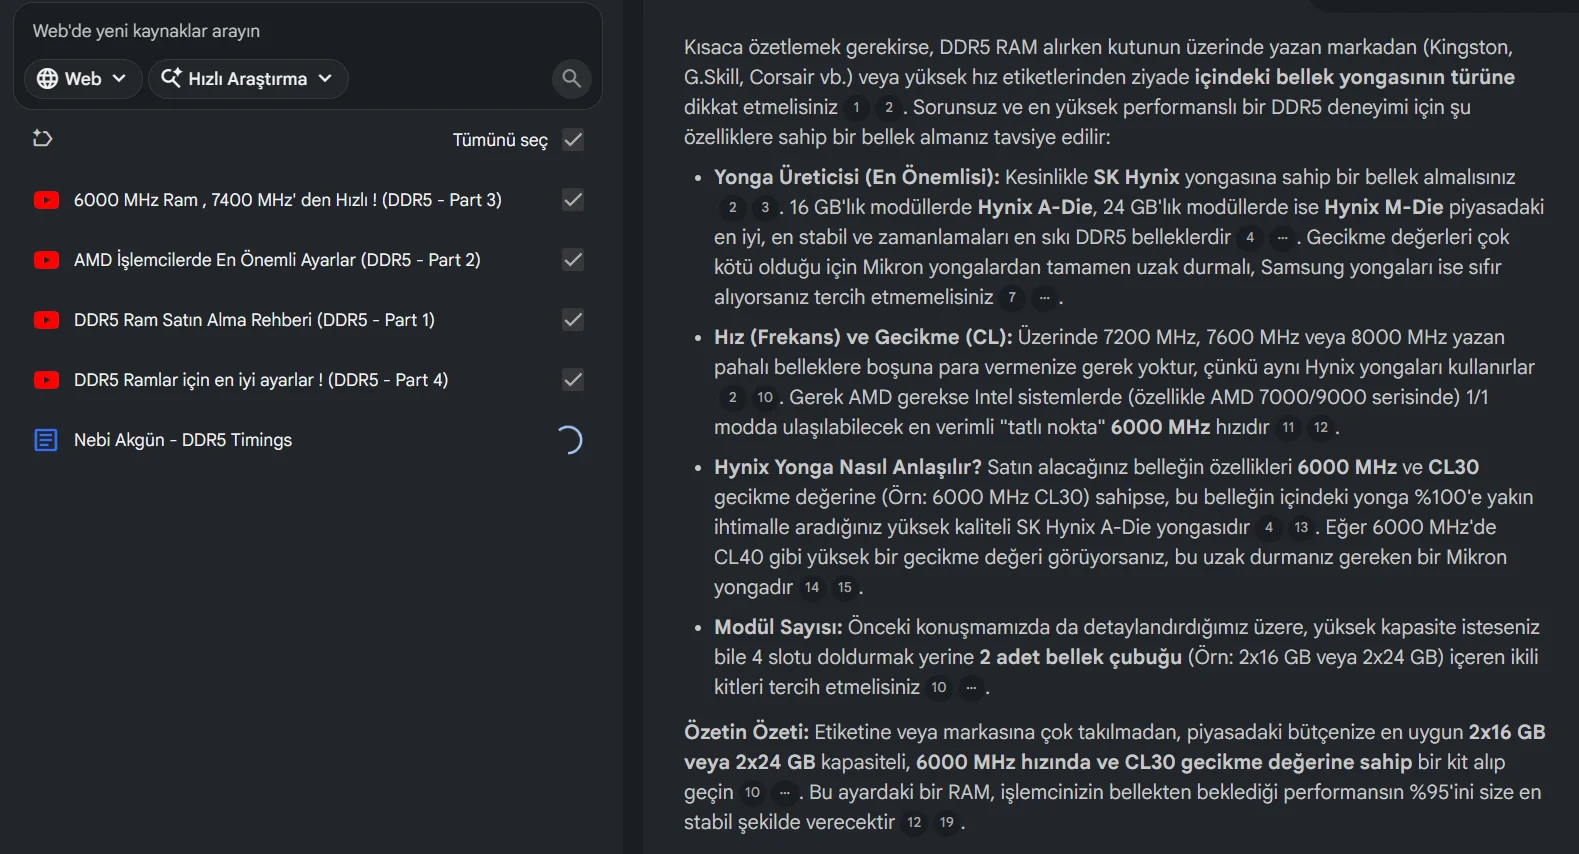Open citation 19 after 'stabil şekilde verecektir'
The width and height of the screenshot is (1579, 854).
coord(947,823)
